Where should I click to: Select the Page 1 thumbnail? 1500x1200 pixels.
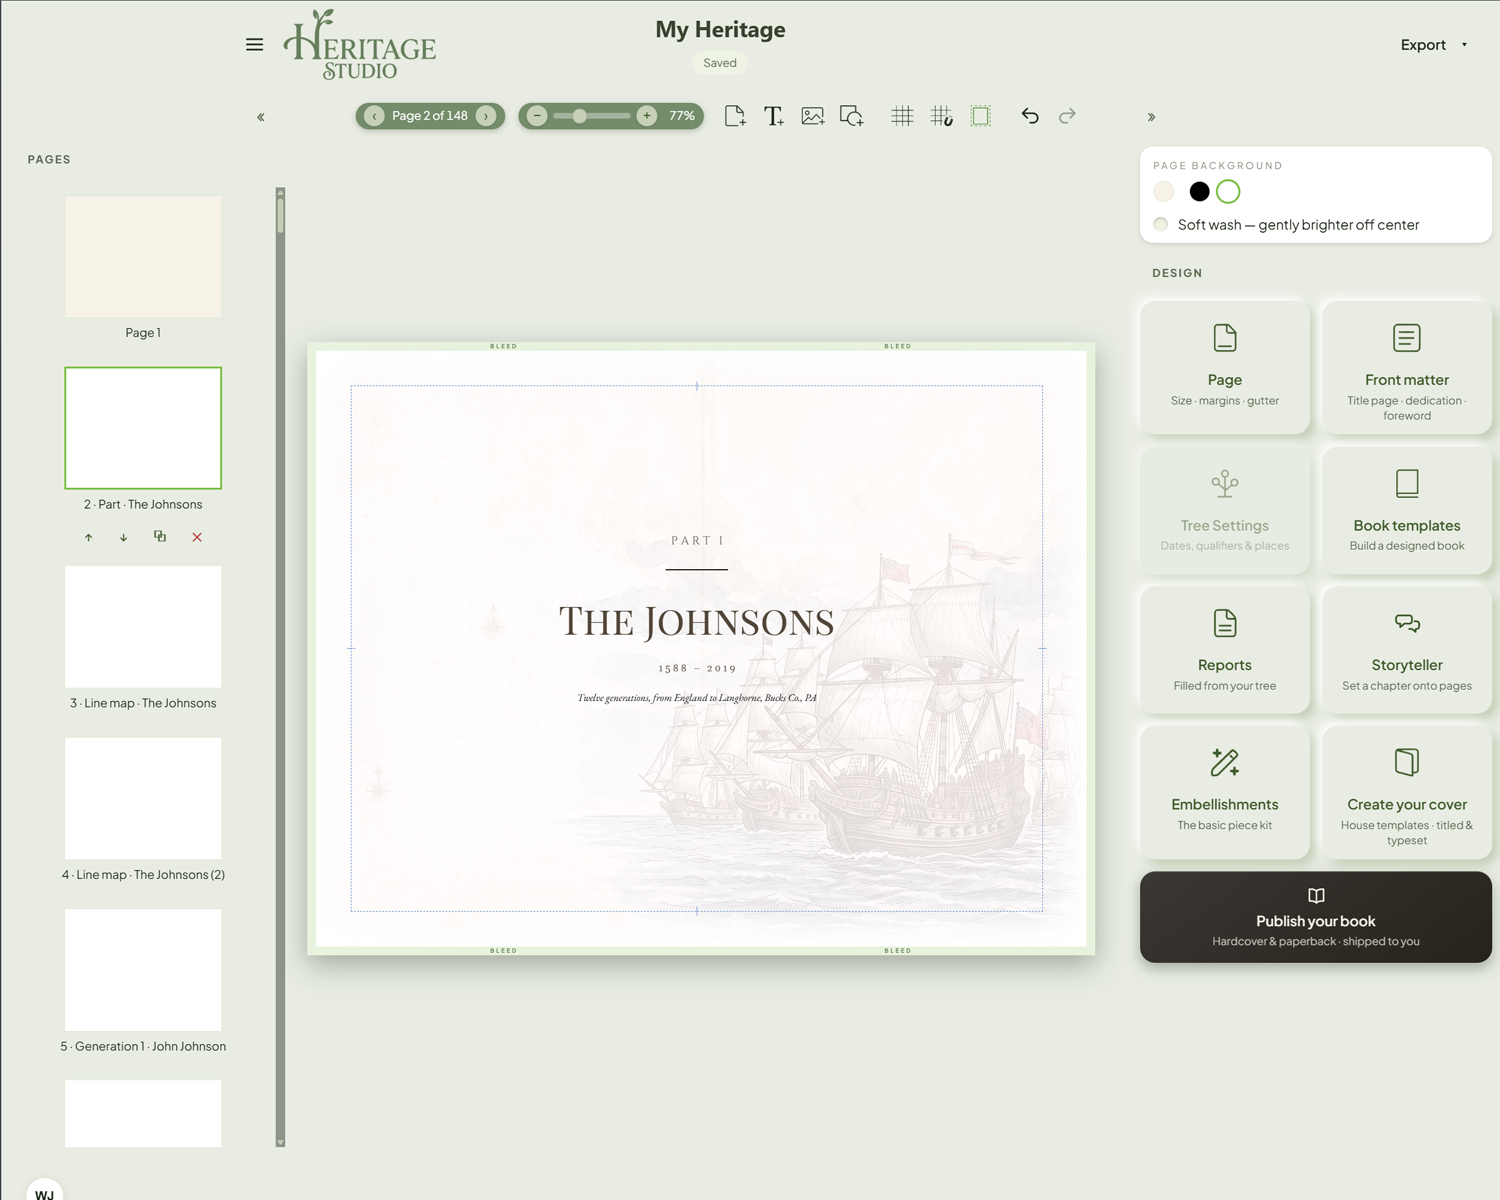pyautogui.click(x=143, y=257)
